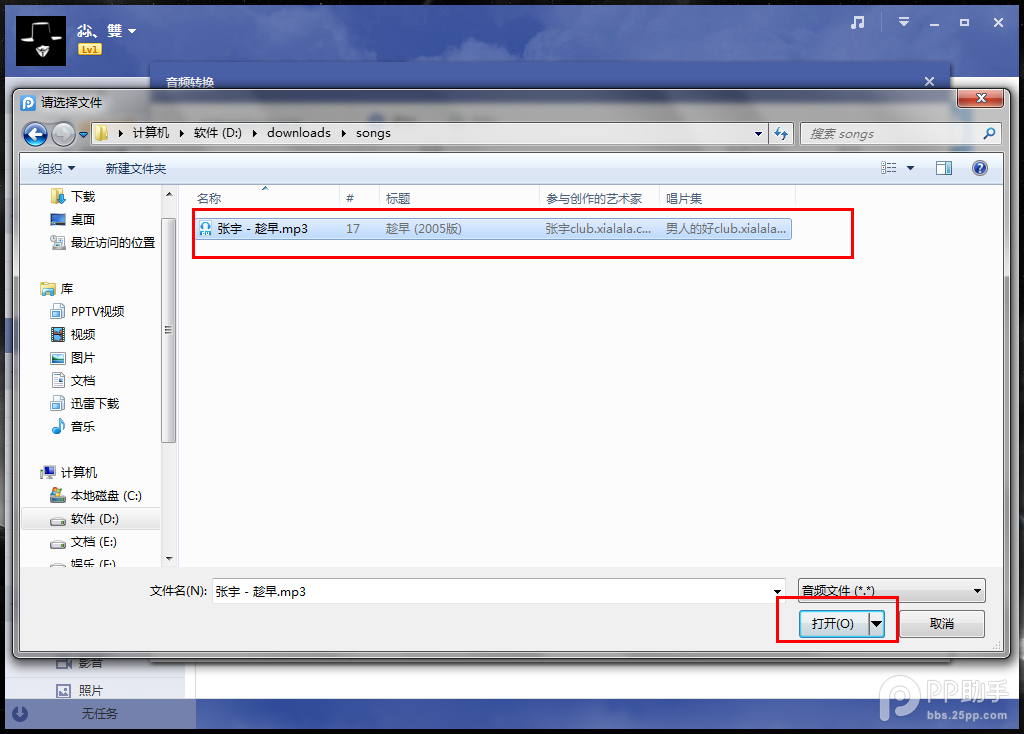Select 本地磁盘 (C:) in the navigation tree
The height and width of the screenshot is (734, 1024).
point(96,496)
